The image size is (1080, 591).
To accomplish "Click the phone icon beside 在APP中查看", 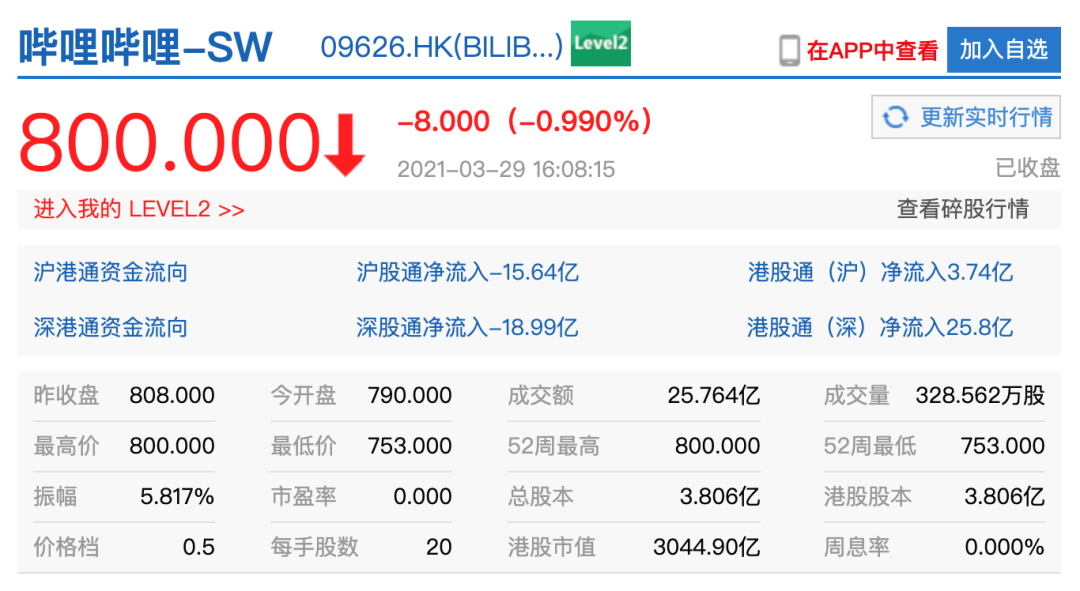I will point(789,50).
